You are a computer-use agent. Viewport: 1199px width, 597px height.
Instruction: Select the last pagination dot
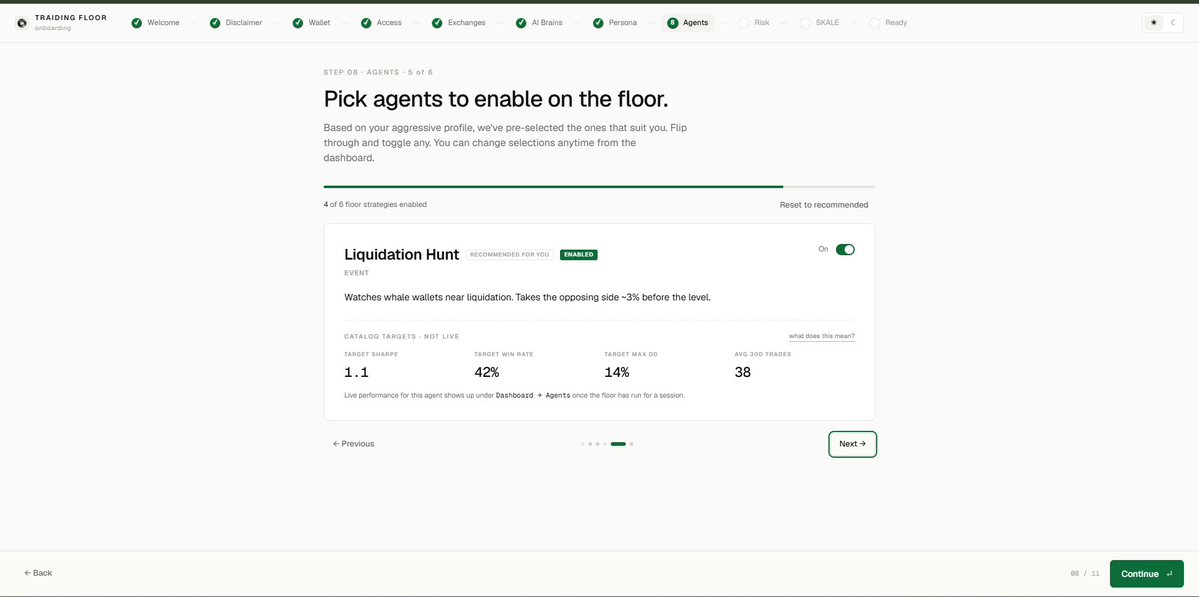tap(632, 443)
